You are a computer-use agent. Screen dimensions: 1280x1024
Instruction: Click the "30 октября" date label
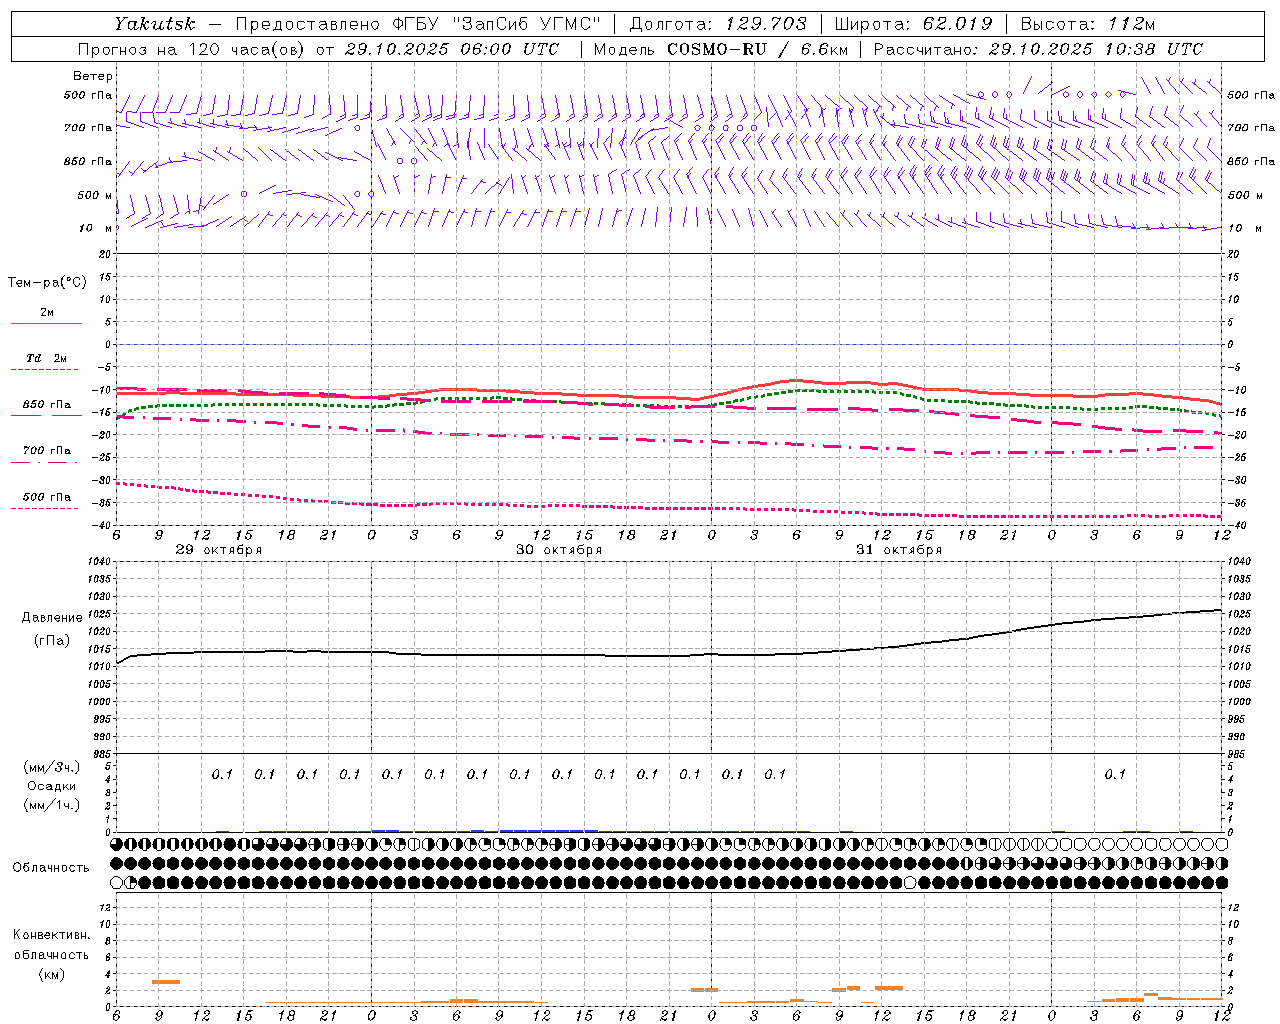pos(559,550)
